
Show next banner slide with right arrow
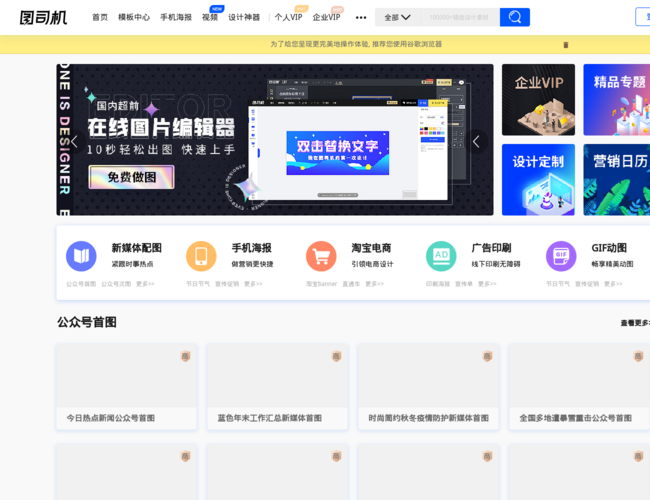point(476,141)
